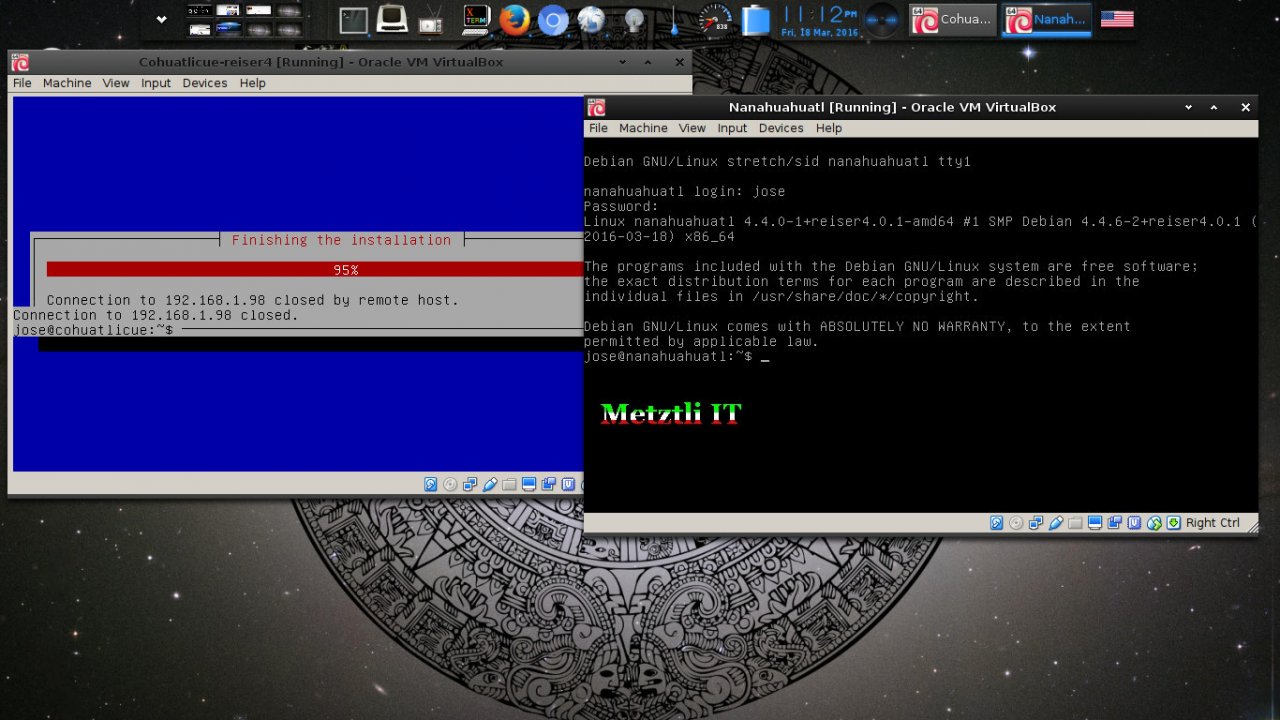Click hard disk activity icon in Nanahuahuatl status bar
1280x720 pixels.
coord(996,523)
